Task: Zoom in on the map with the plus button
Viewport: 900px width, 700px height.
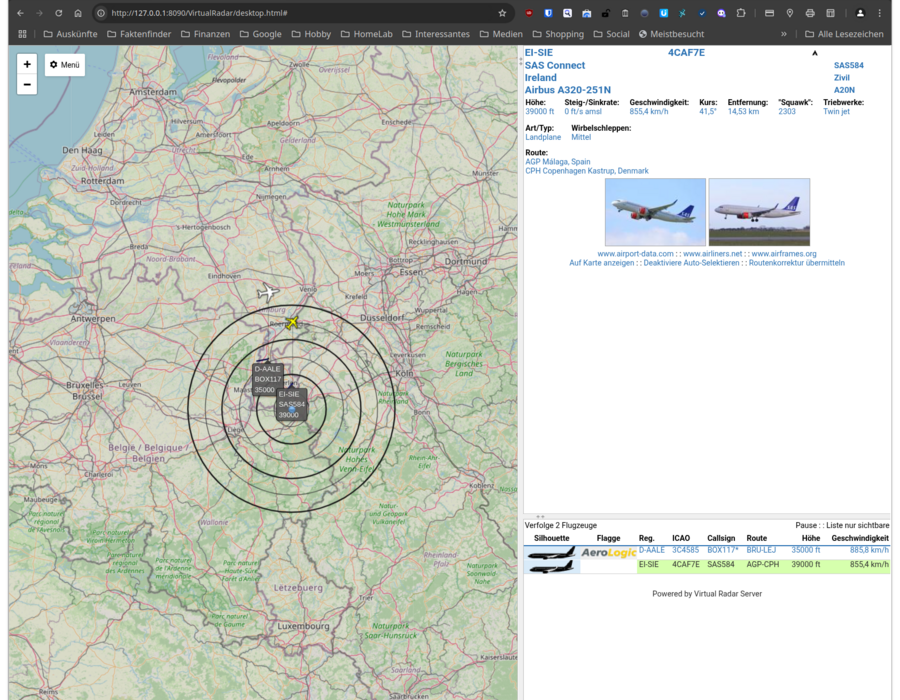Action: 27,64
